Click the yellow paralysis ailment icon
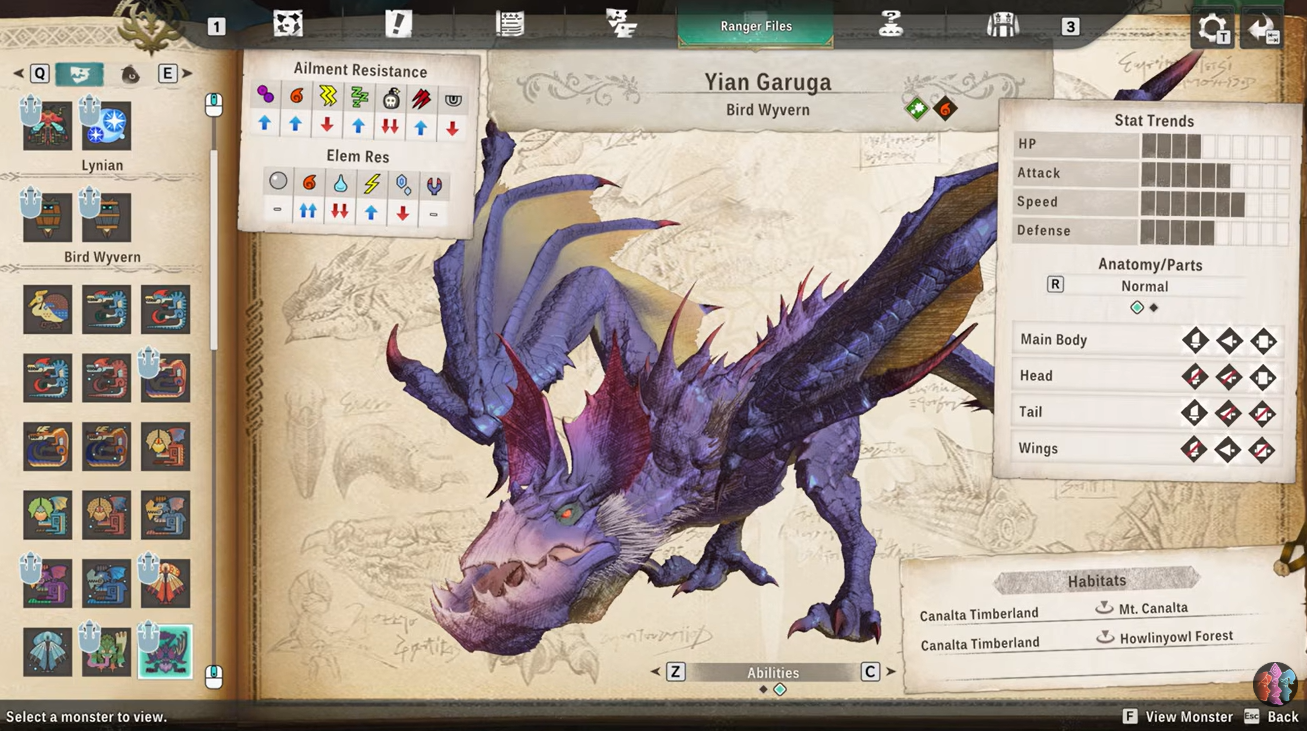Image resolution: width=1307 pixels, height=731 pixels. (x=327, y=96)
